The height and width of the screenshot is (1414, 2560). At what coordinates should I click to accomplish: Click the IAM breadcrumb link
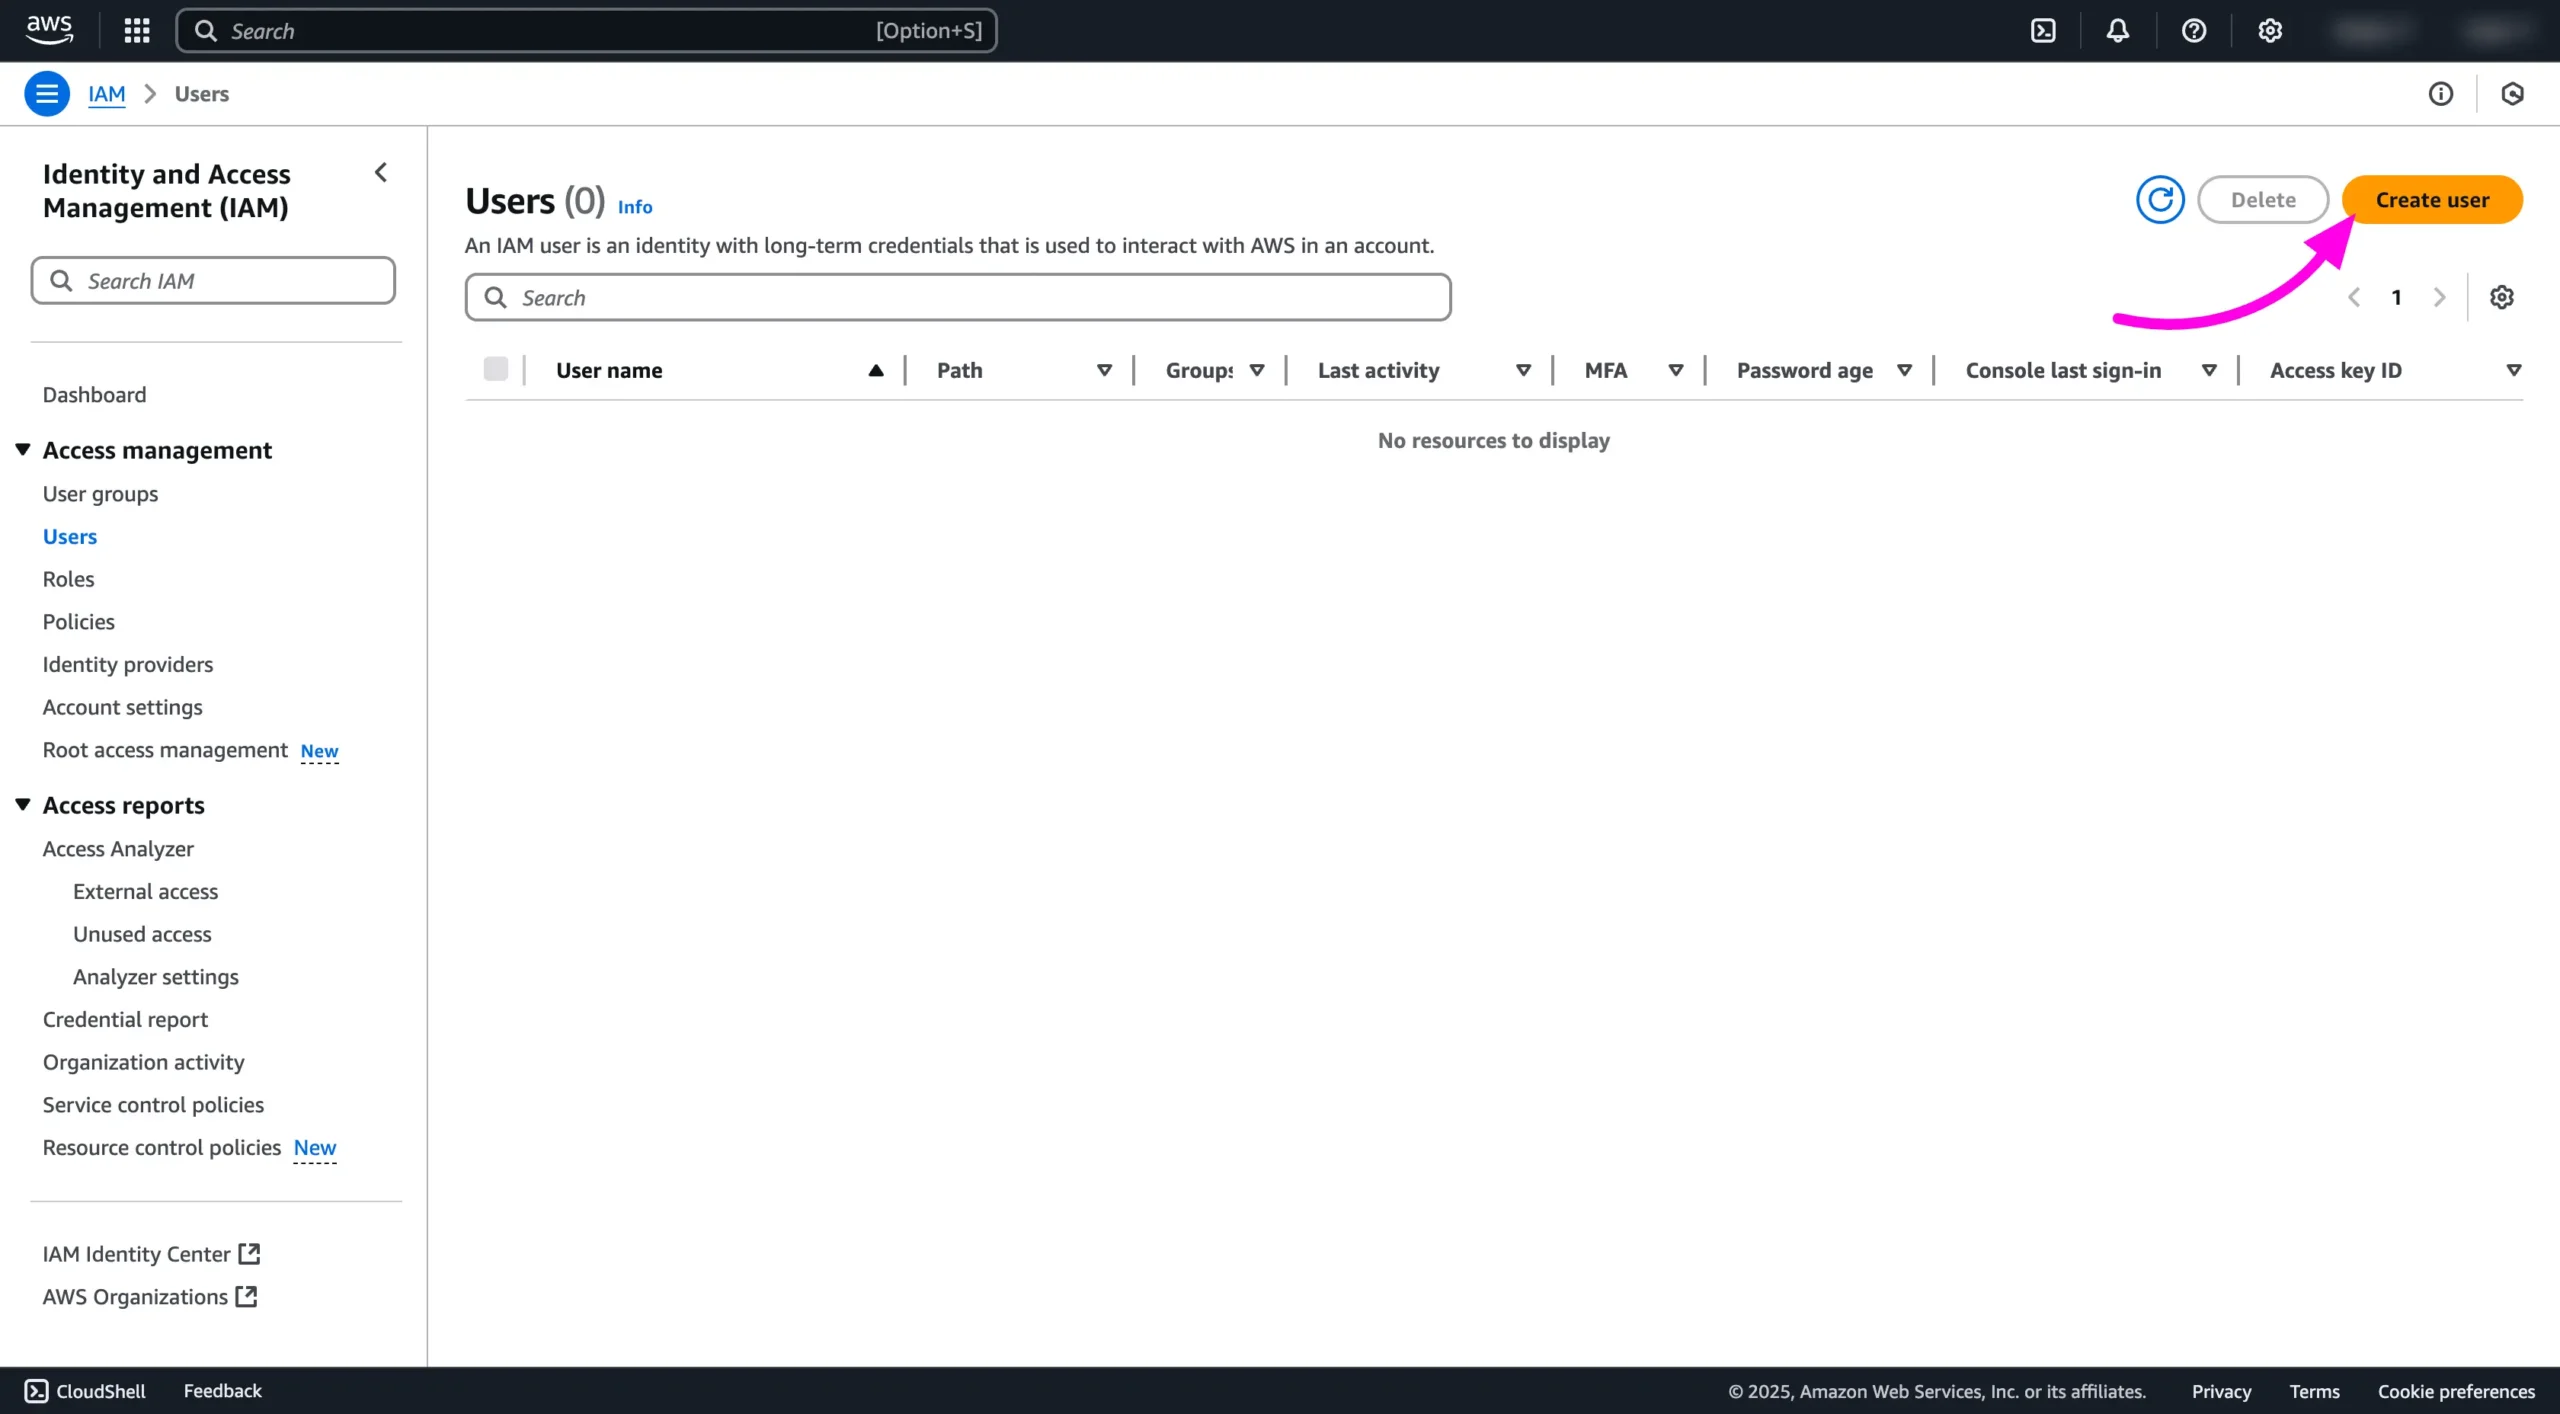(x=106, y=94)
